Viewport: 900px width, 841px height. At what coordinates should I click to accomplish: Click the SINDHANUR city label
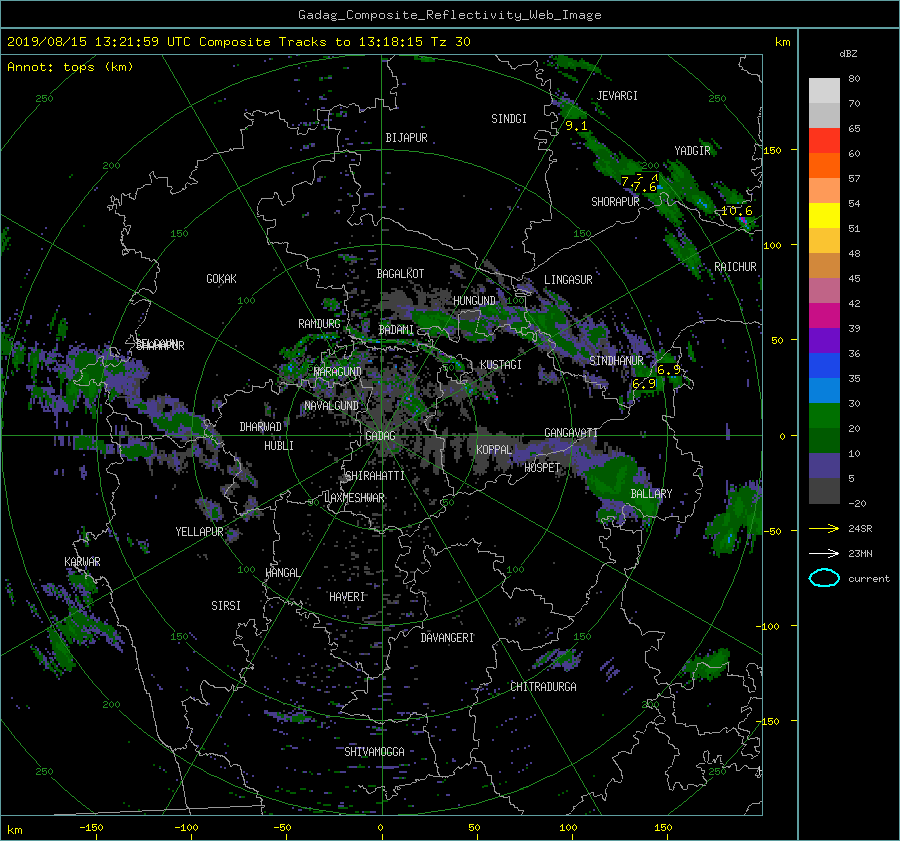click(x=616, y=361)
